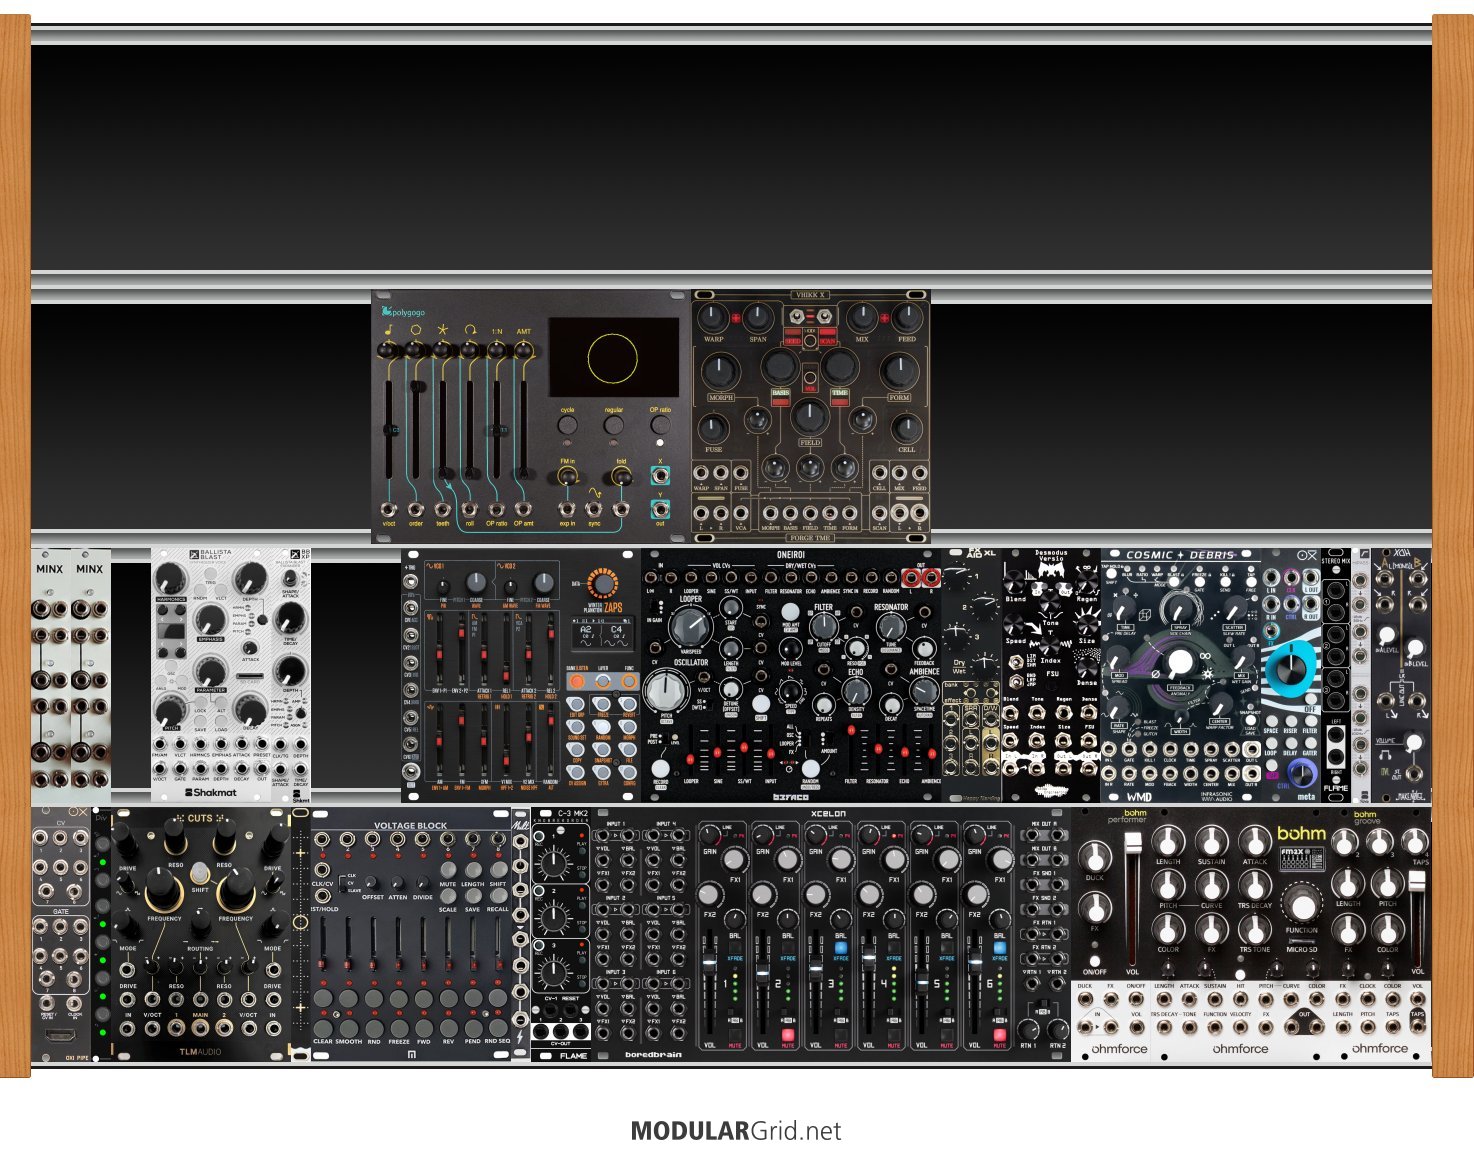Image resolution: width=1474 pixels, height=1152 pixels.
Task: Click the polygon order icon on polygogo
Action: pos(415,330)
